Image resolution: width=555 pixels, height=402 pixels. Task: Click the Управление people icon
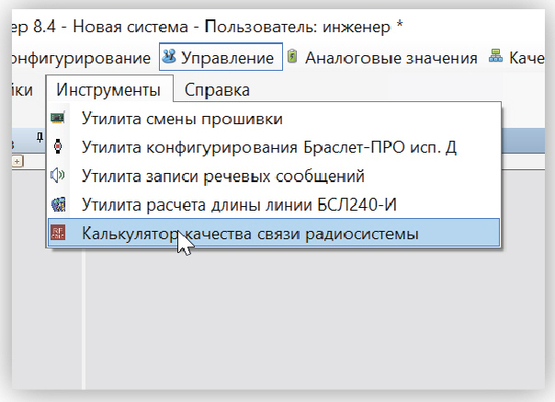click(x=169, y=56)
